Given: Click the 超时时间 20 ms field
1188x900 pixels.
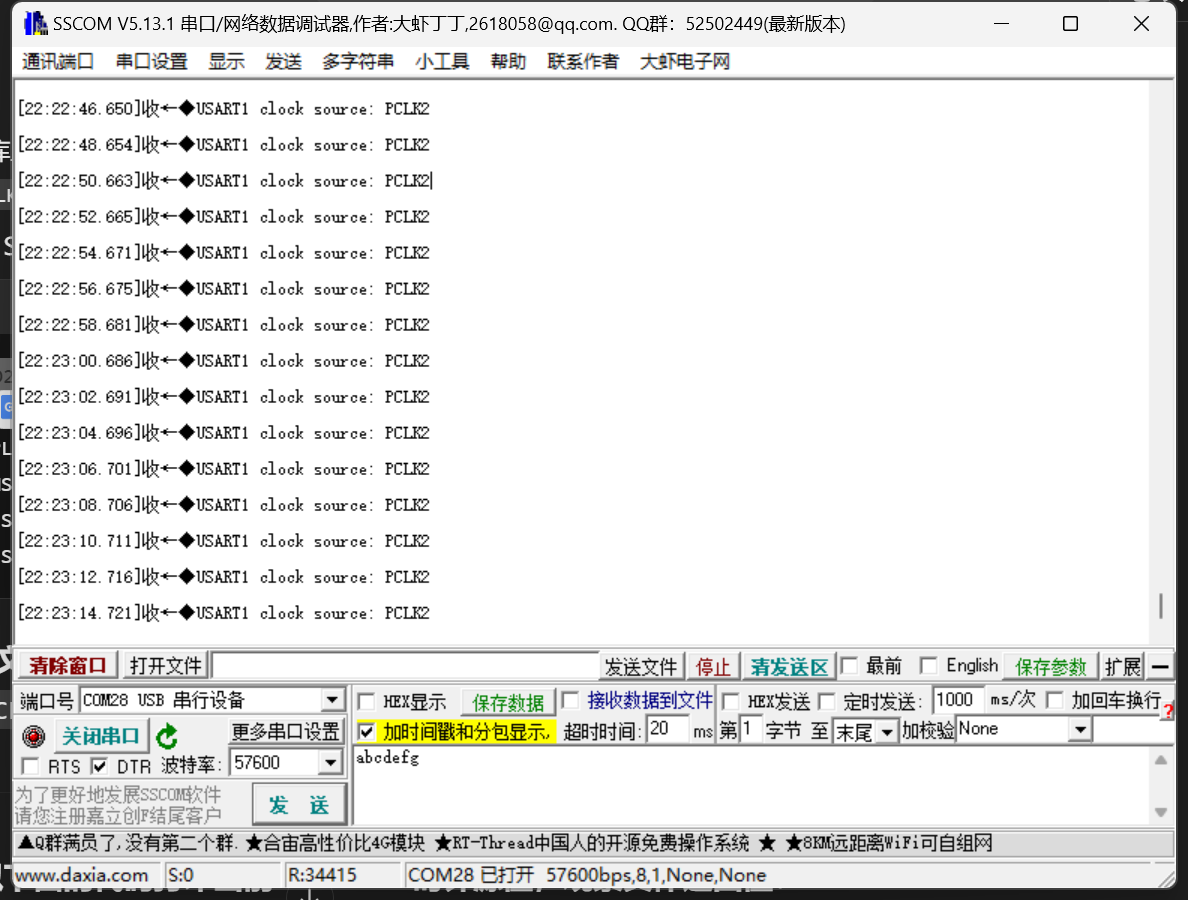Looking at the screenshot, I should (x=667, y=730).
